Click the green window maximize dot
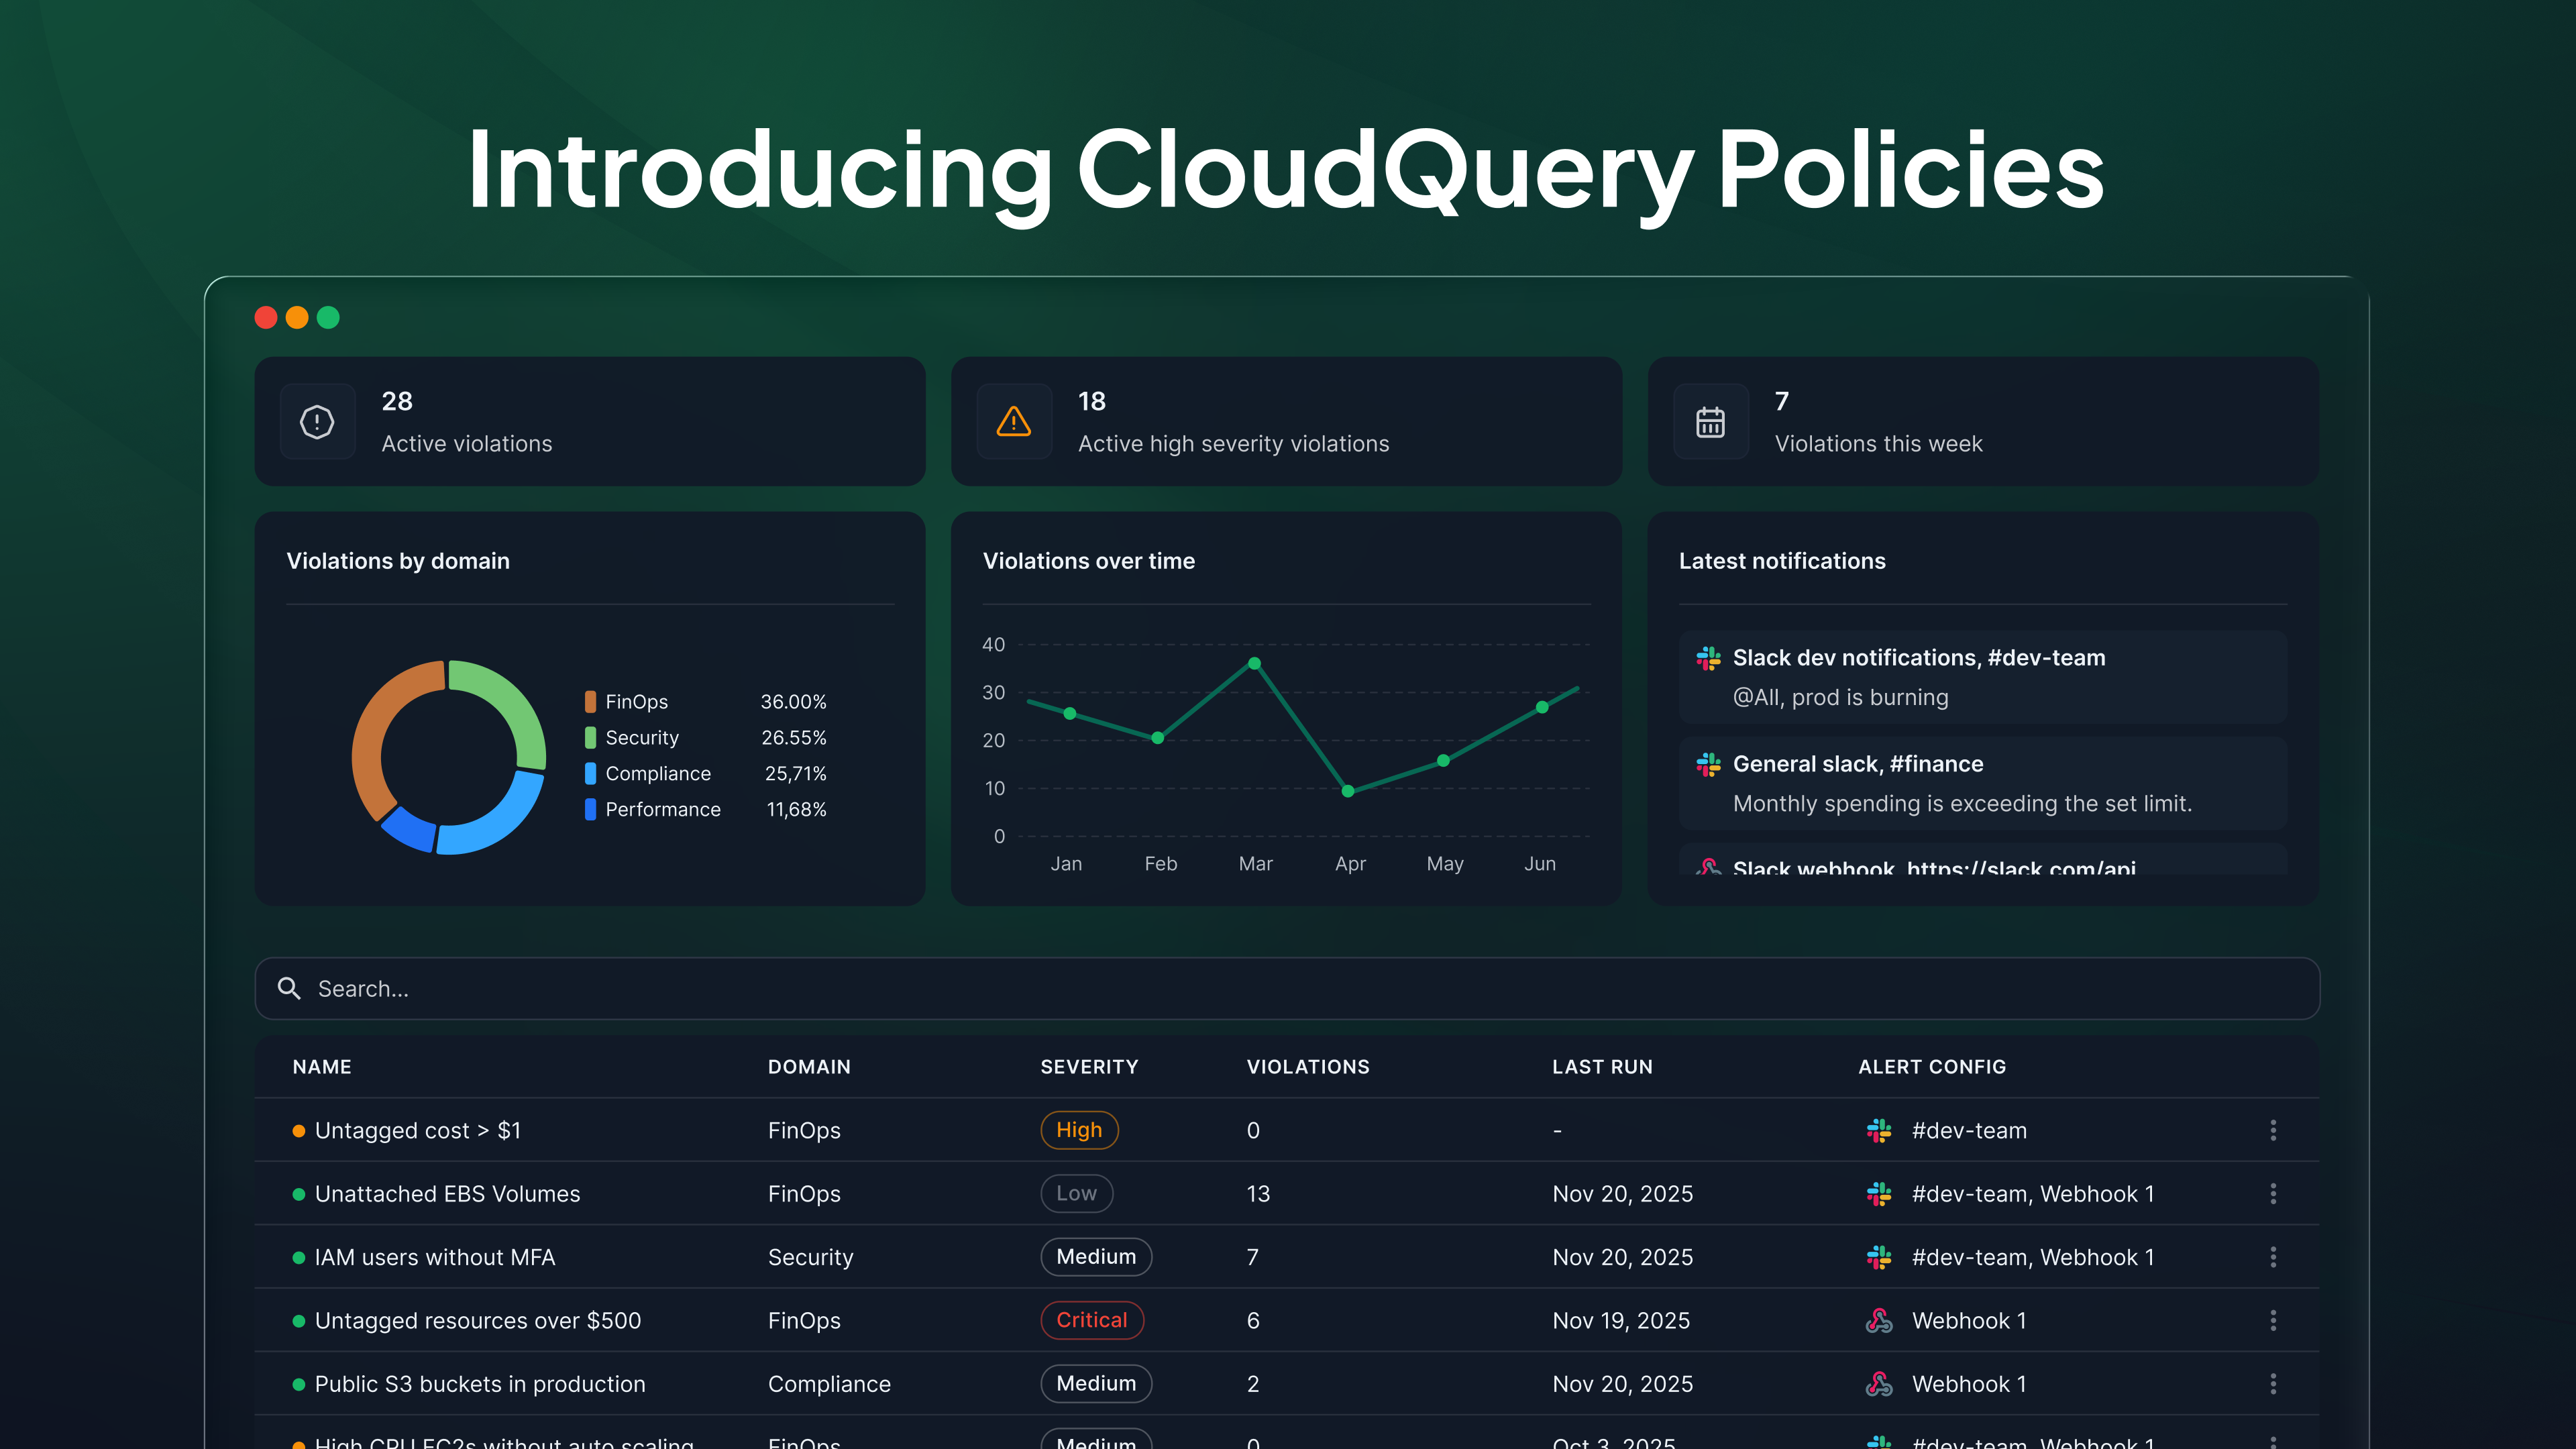 (328, 317)
